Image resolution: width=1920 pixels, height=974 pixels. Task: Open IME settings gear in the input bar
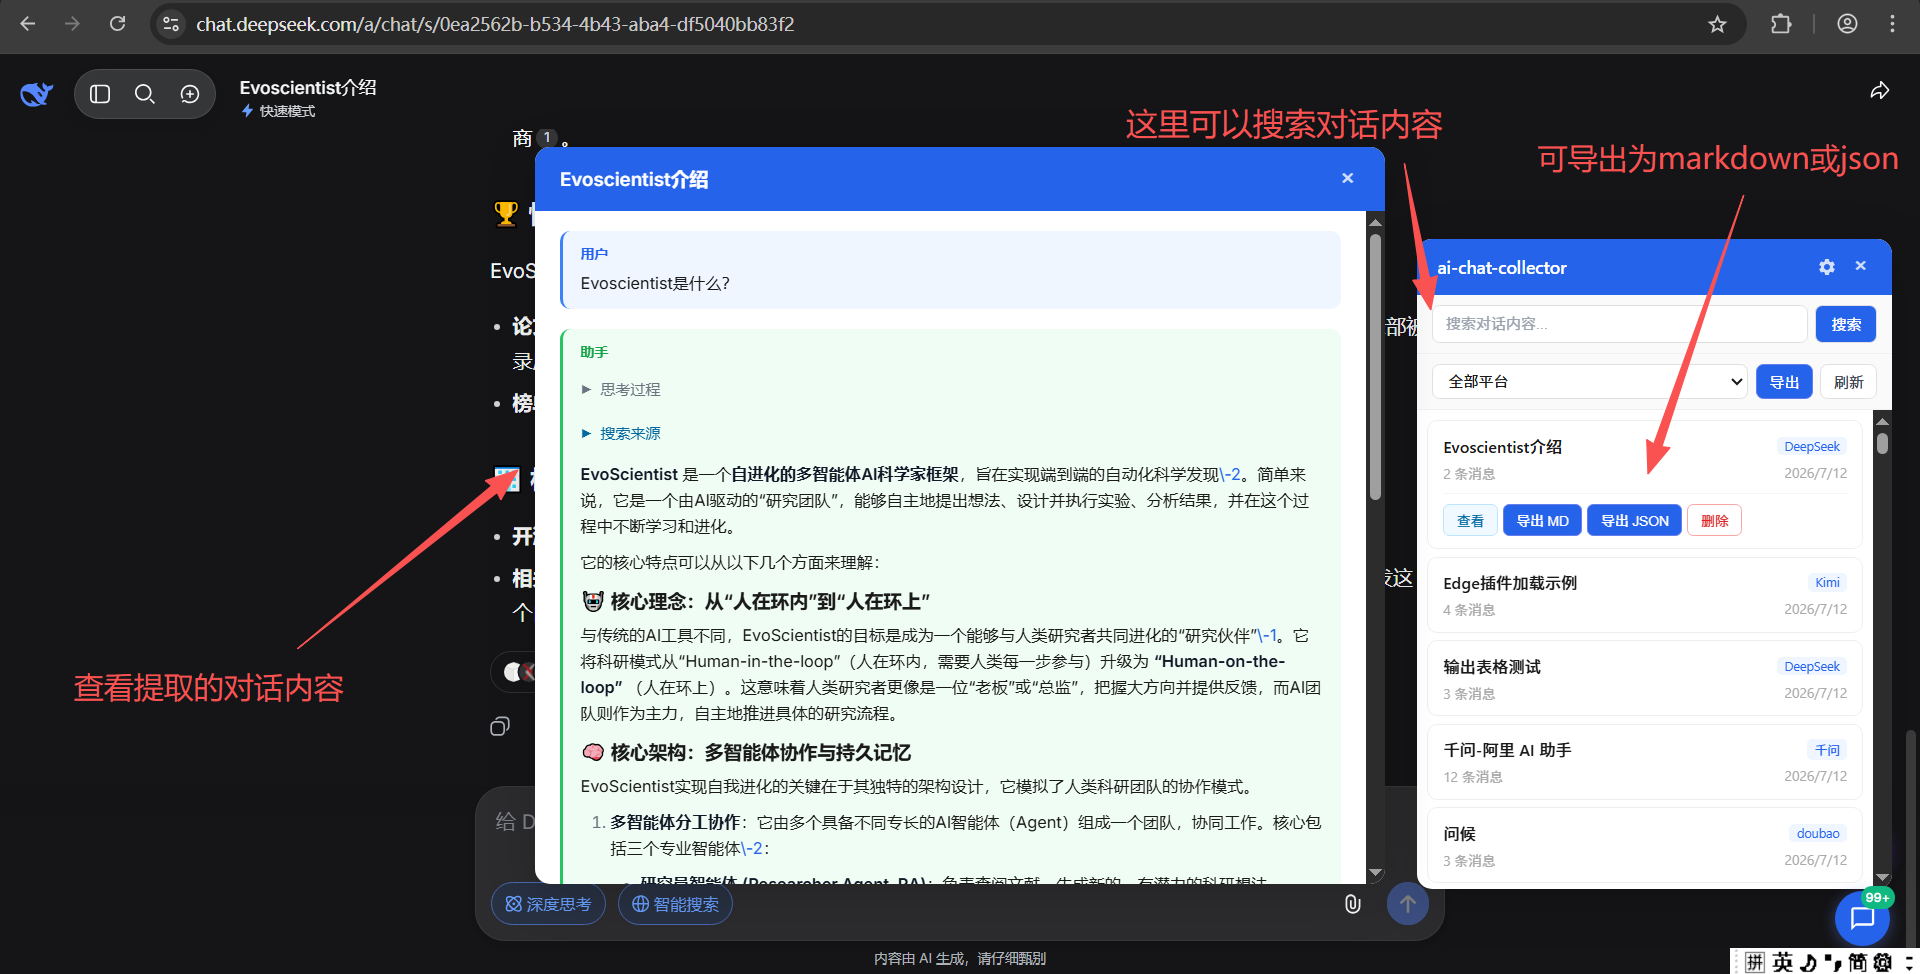1883,962
